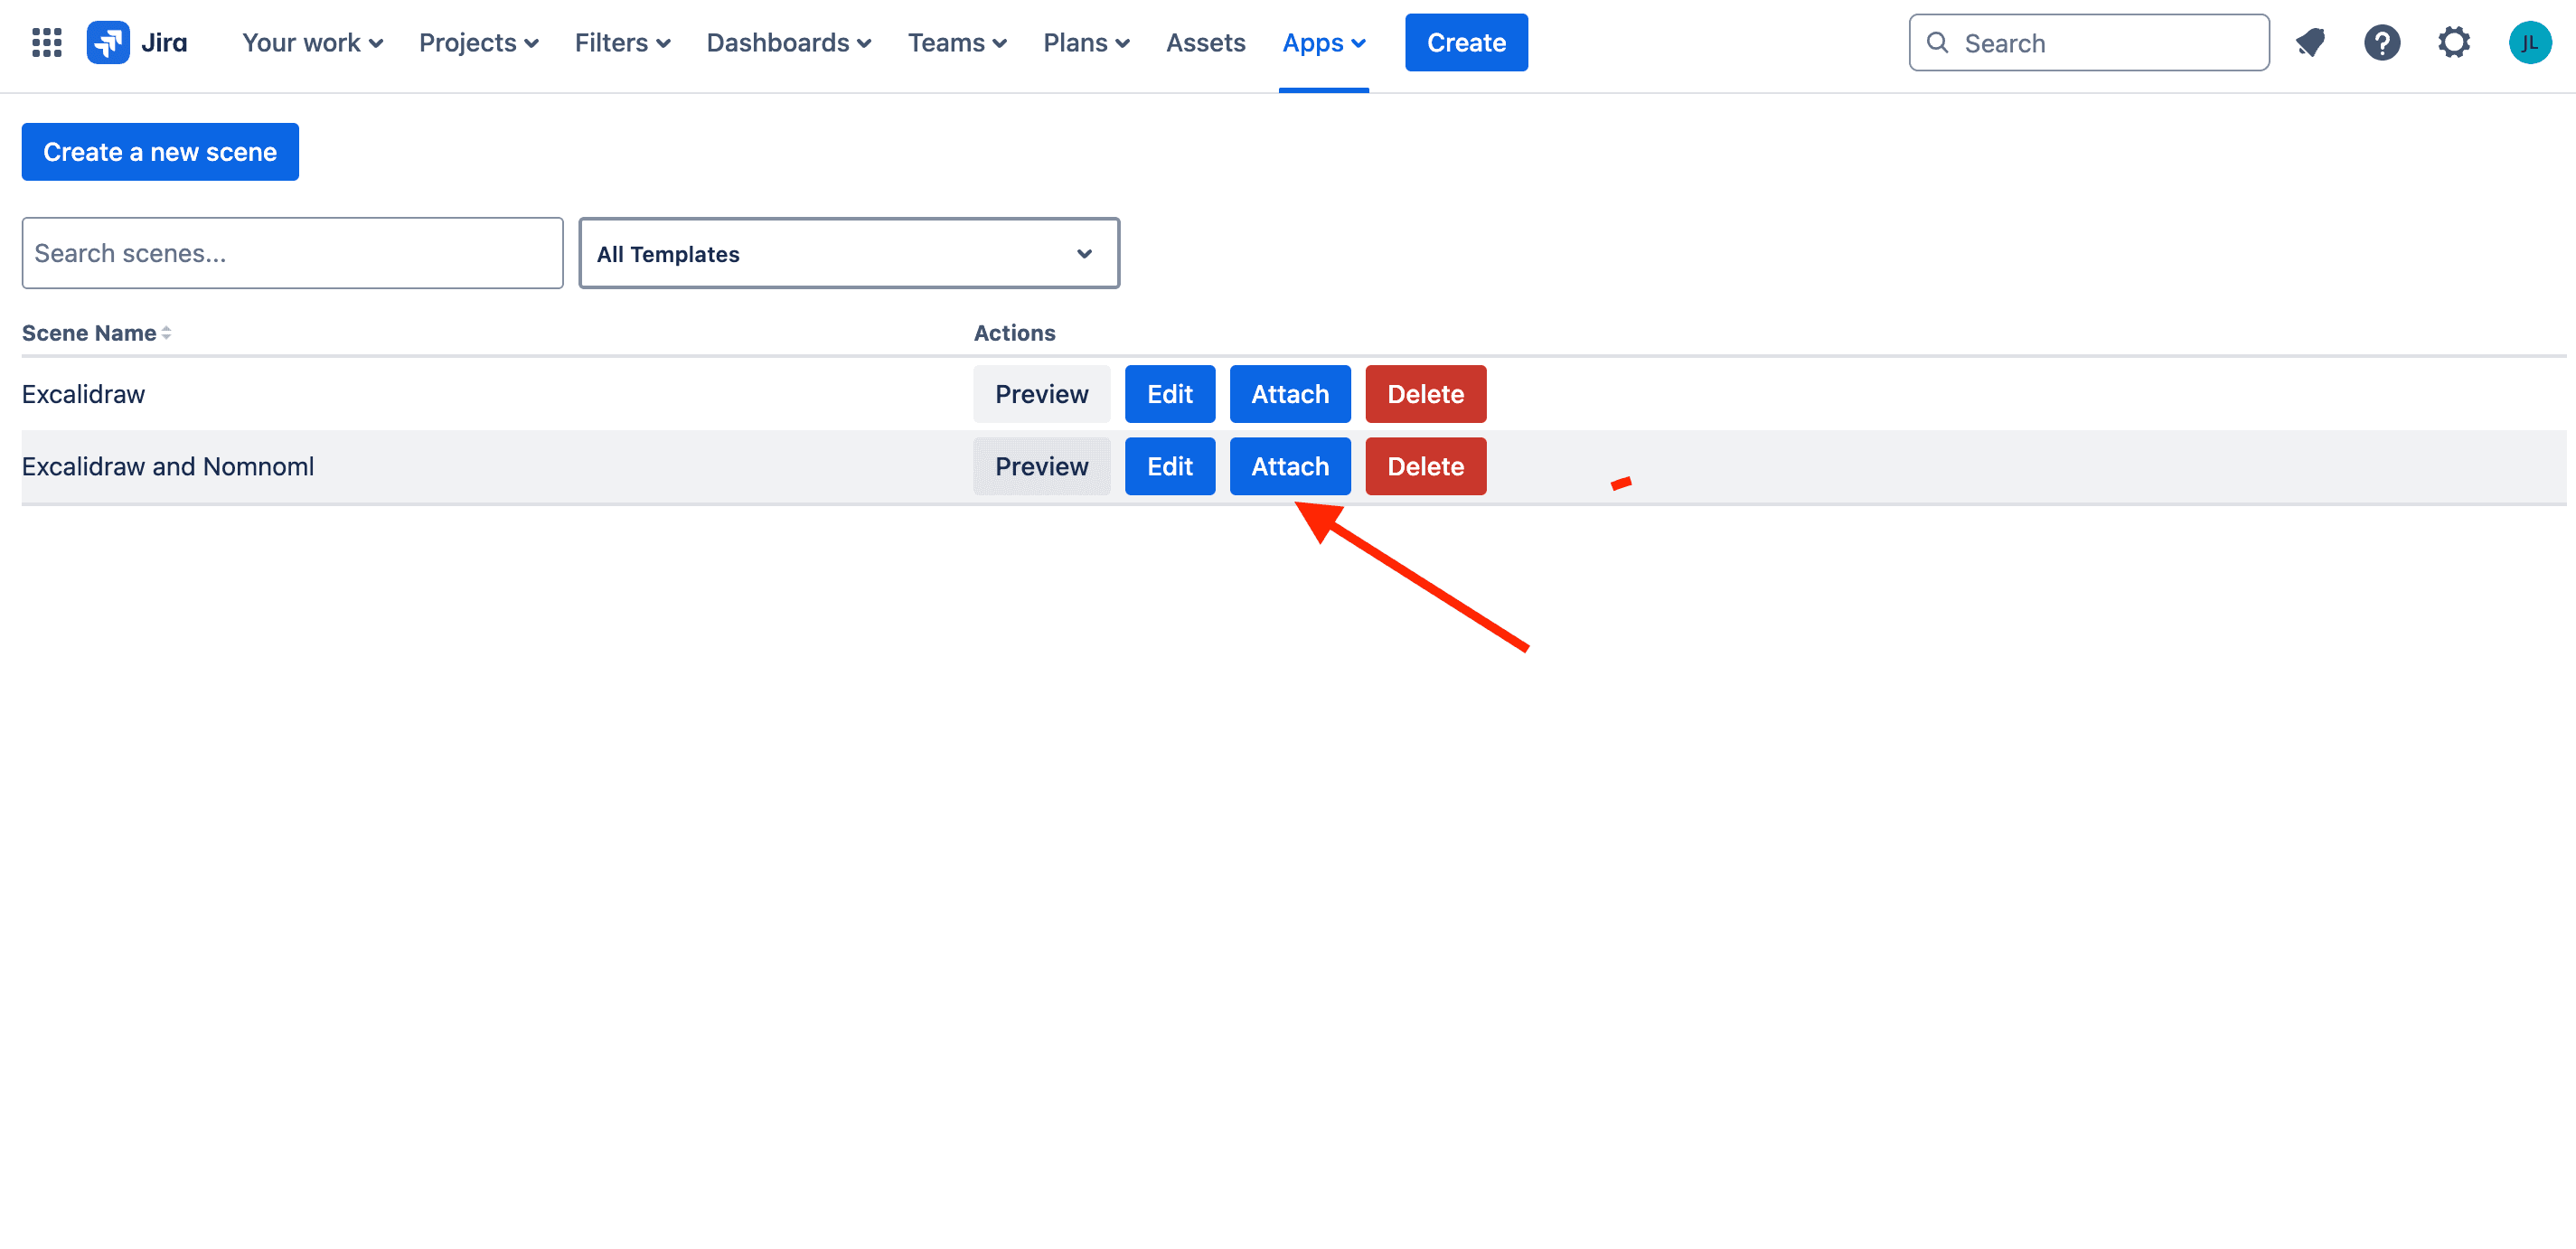This screenshot has width=2576, height=1249.
Task: Expand the Plans menu
Action: pos(1086,43)
